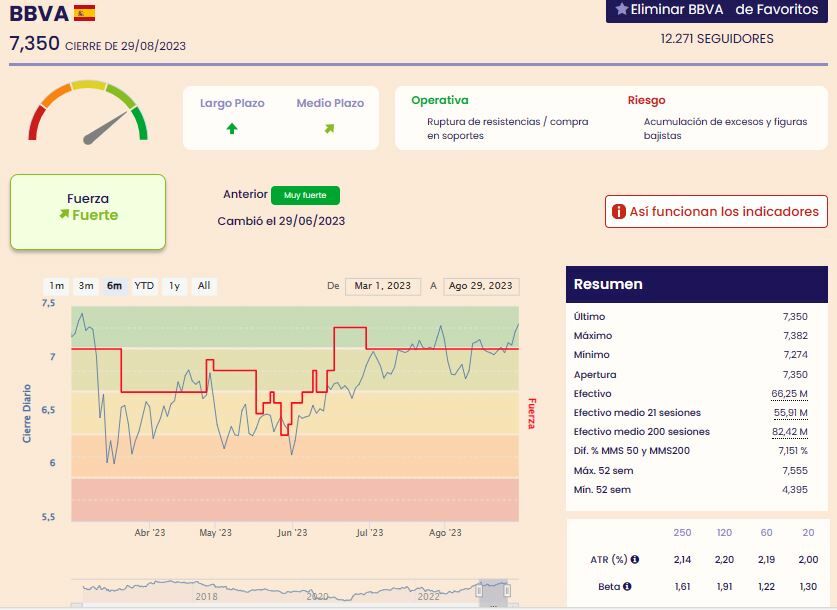The width and height of the screenshot is (837, 610).
Task: Click the red Fuerza axis label
Action: (x=532, y=414)
